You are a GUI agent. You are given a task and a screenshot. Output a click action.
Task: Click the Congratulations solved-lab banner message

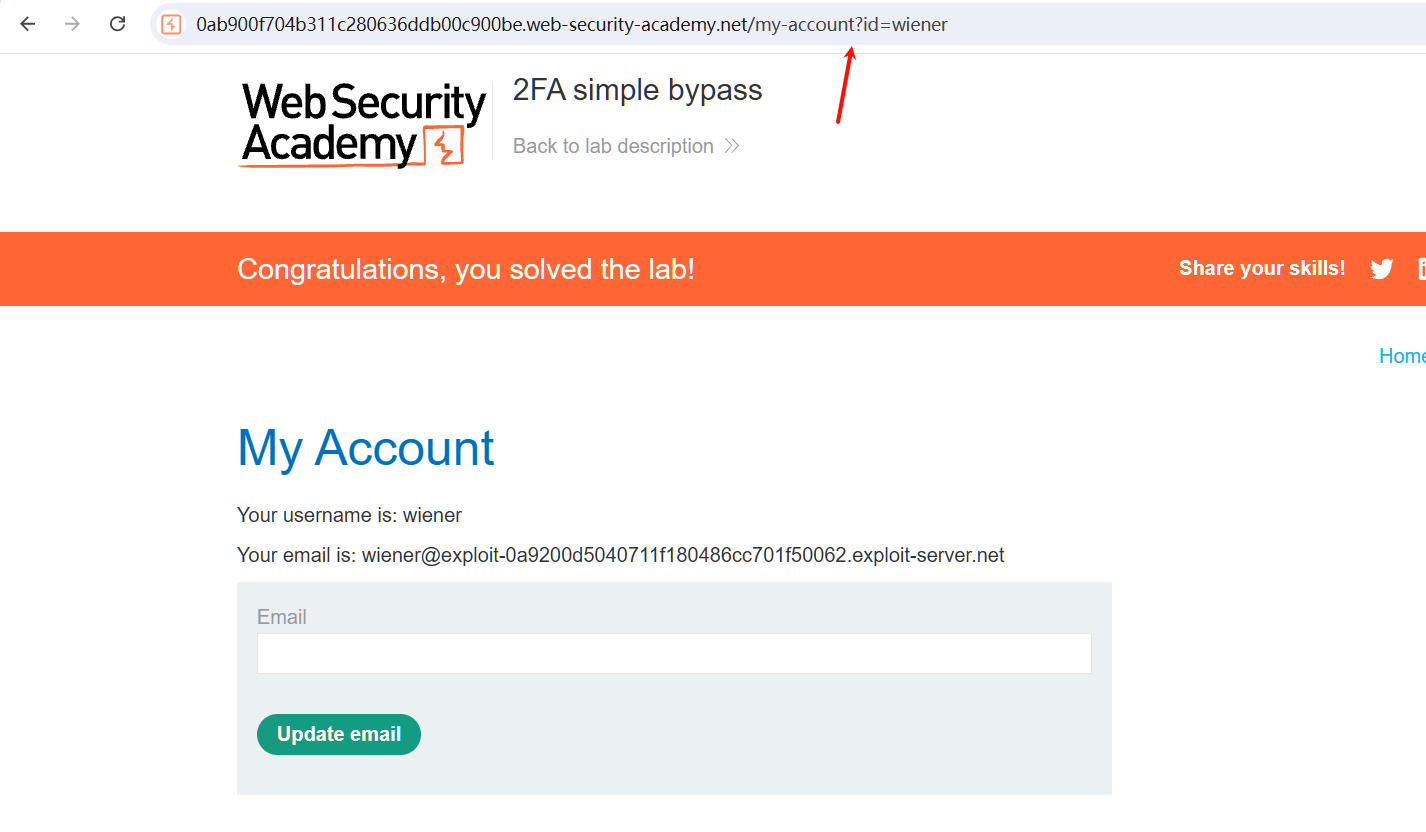point(466,269)
